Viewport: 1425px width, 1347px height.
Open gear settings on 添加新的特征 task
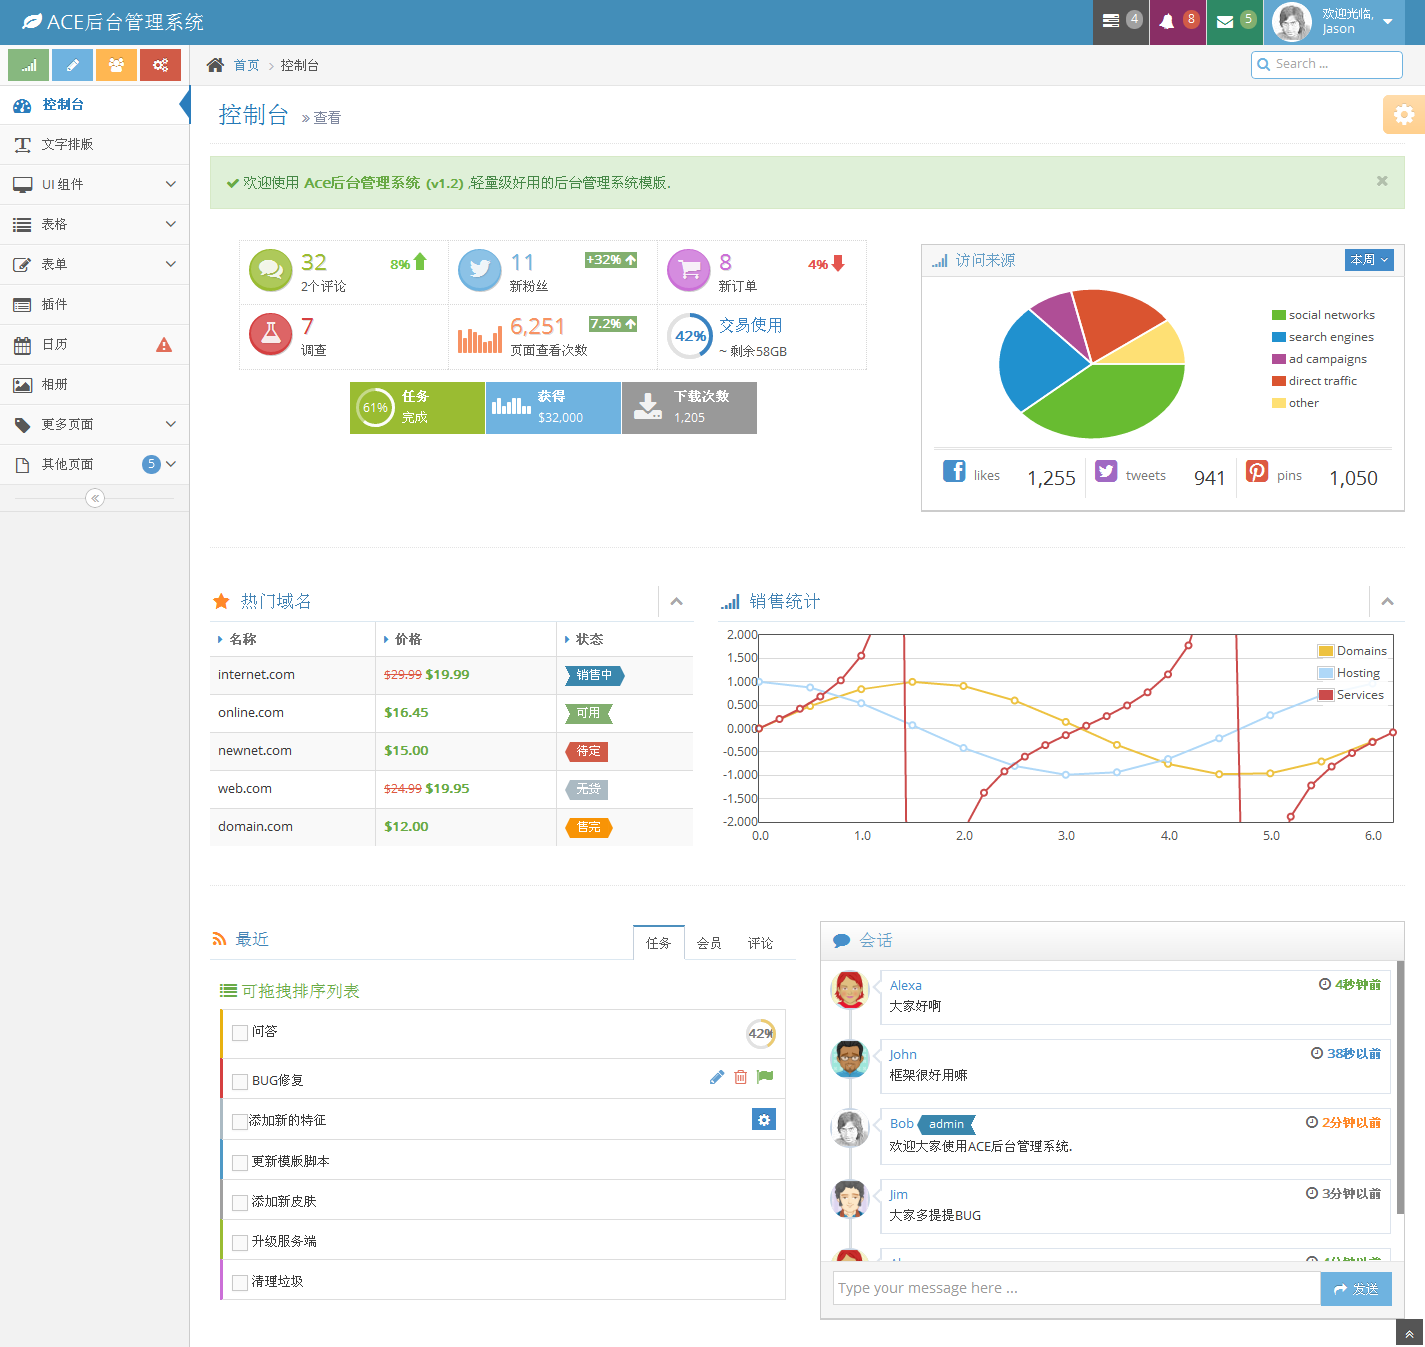[764, 1119]
